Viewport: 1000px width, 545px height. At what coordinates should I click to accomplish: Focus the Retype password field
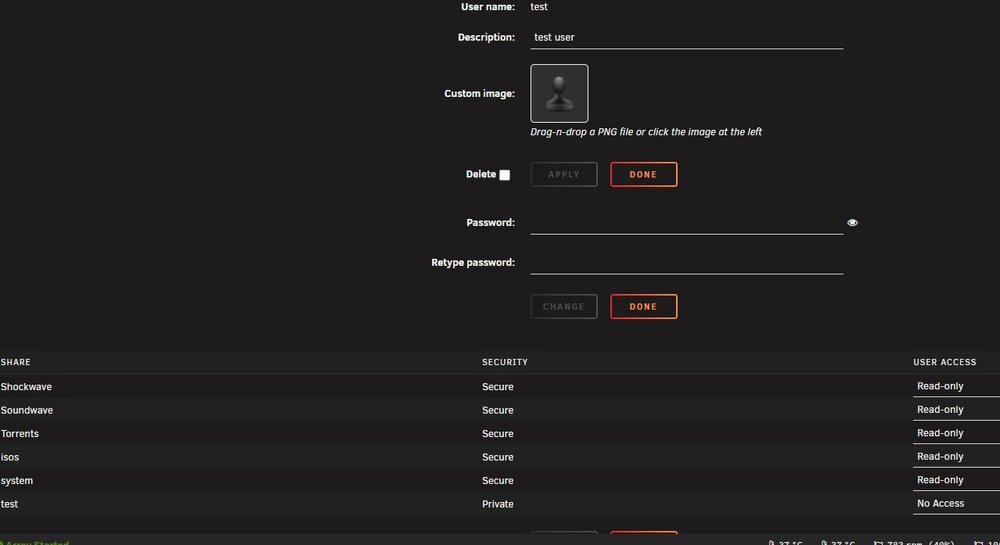(686, 263)
